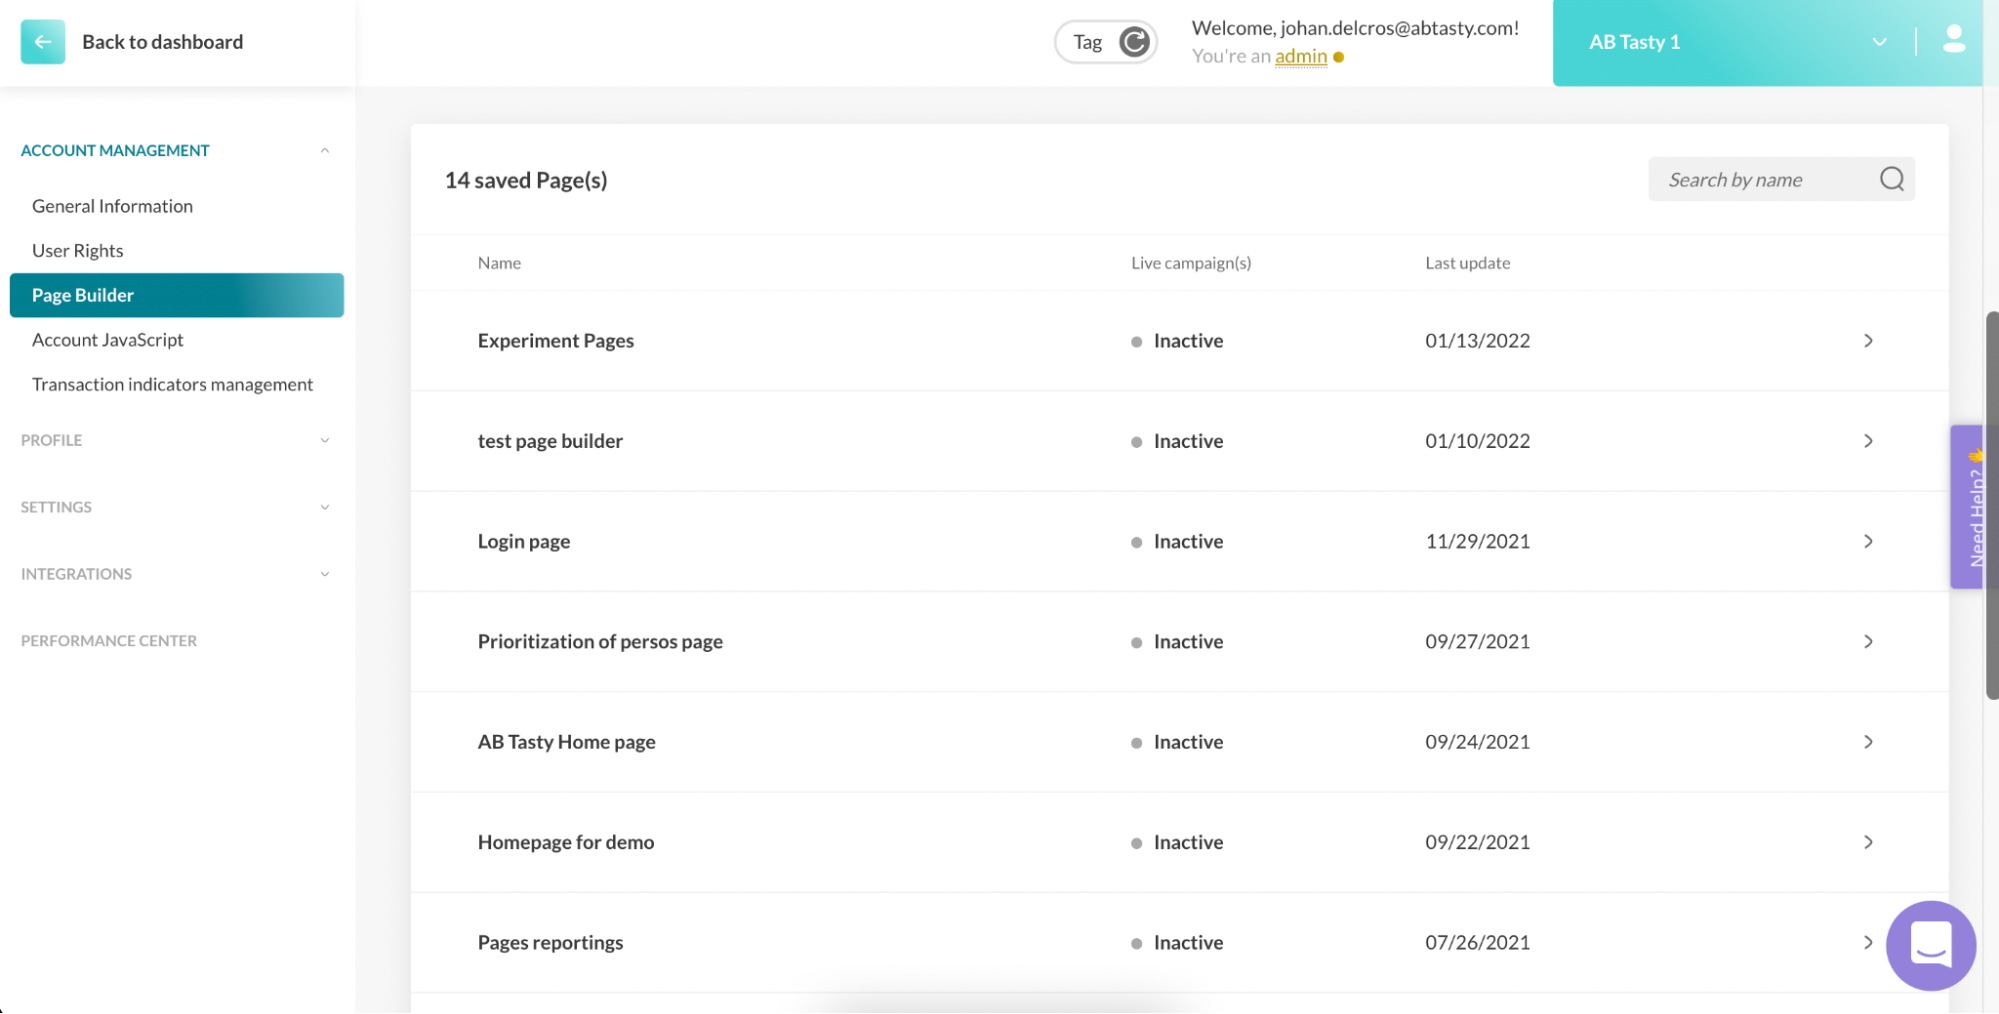Click the back arrow icon to dashboard
Image resolution: width=1999 pixels, height=1014 pixels.
point(42,41)
